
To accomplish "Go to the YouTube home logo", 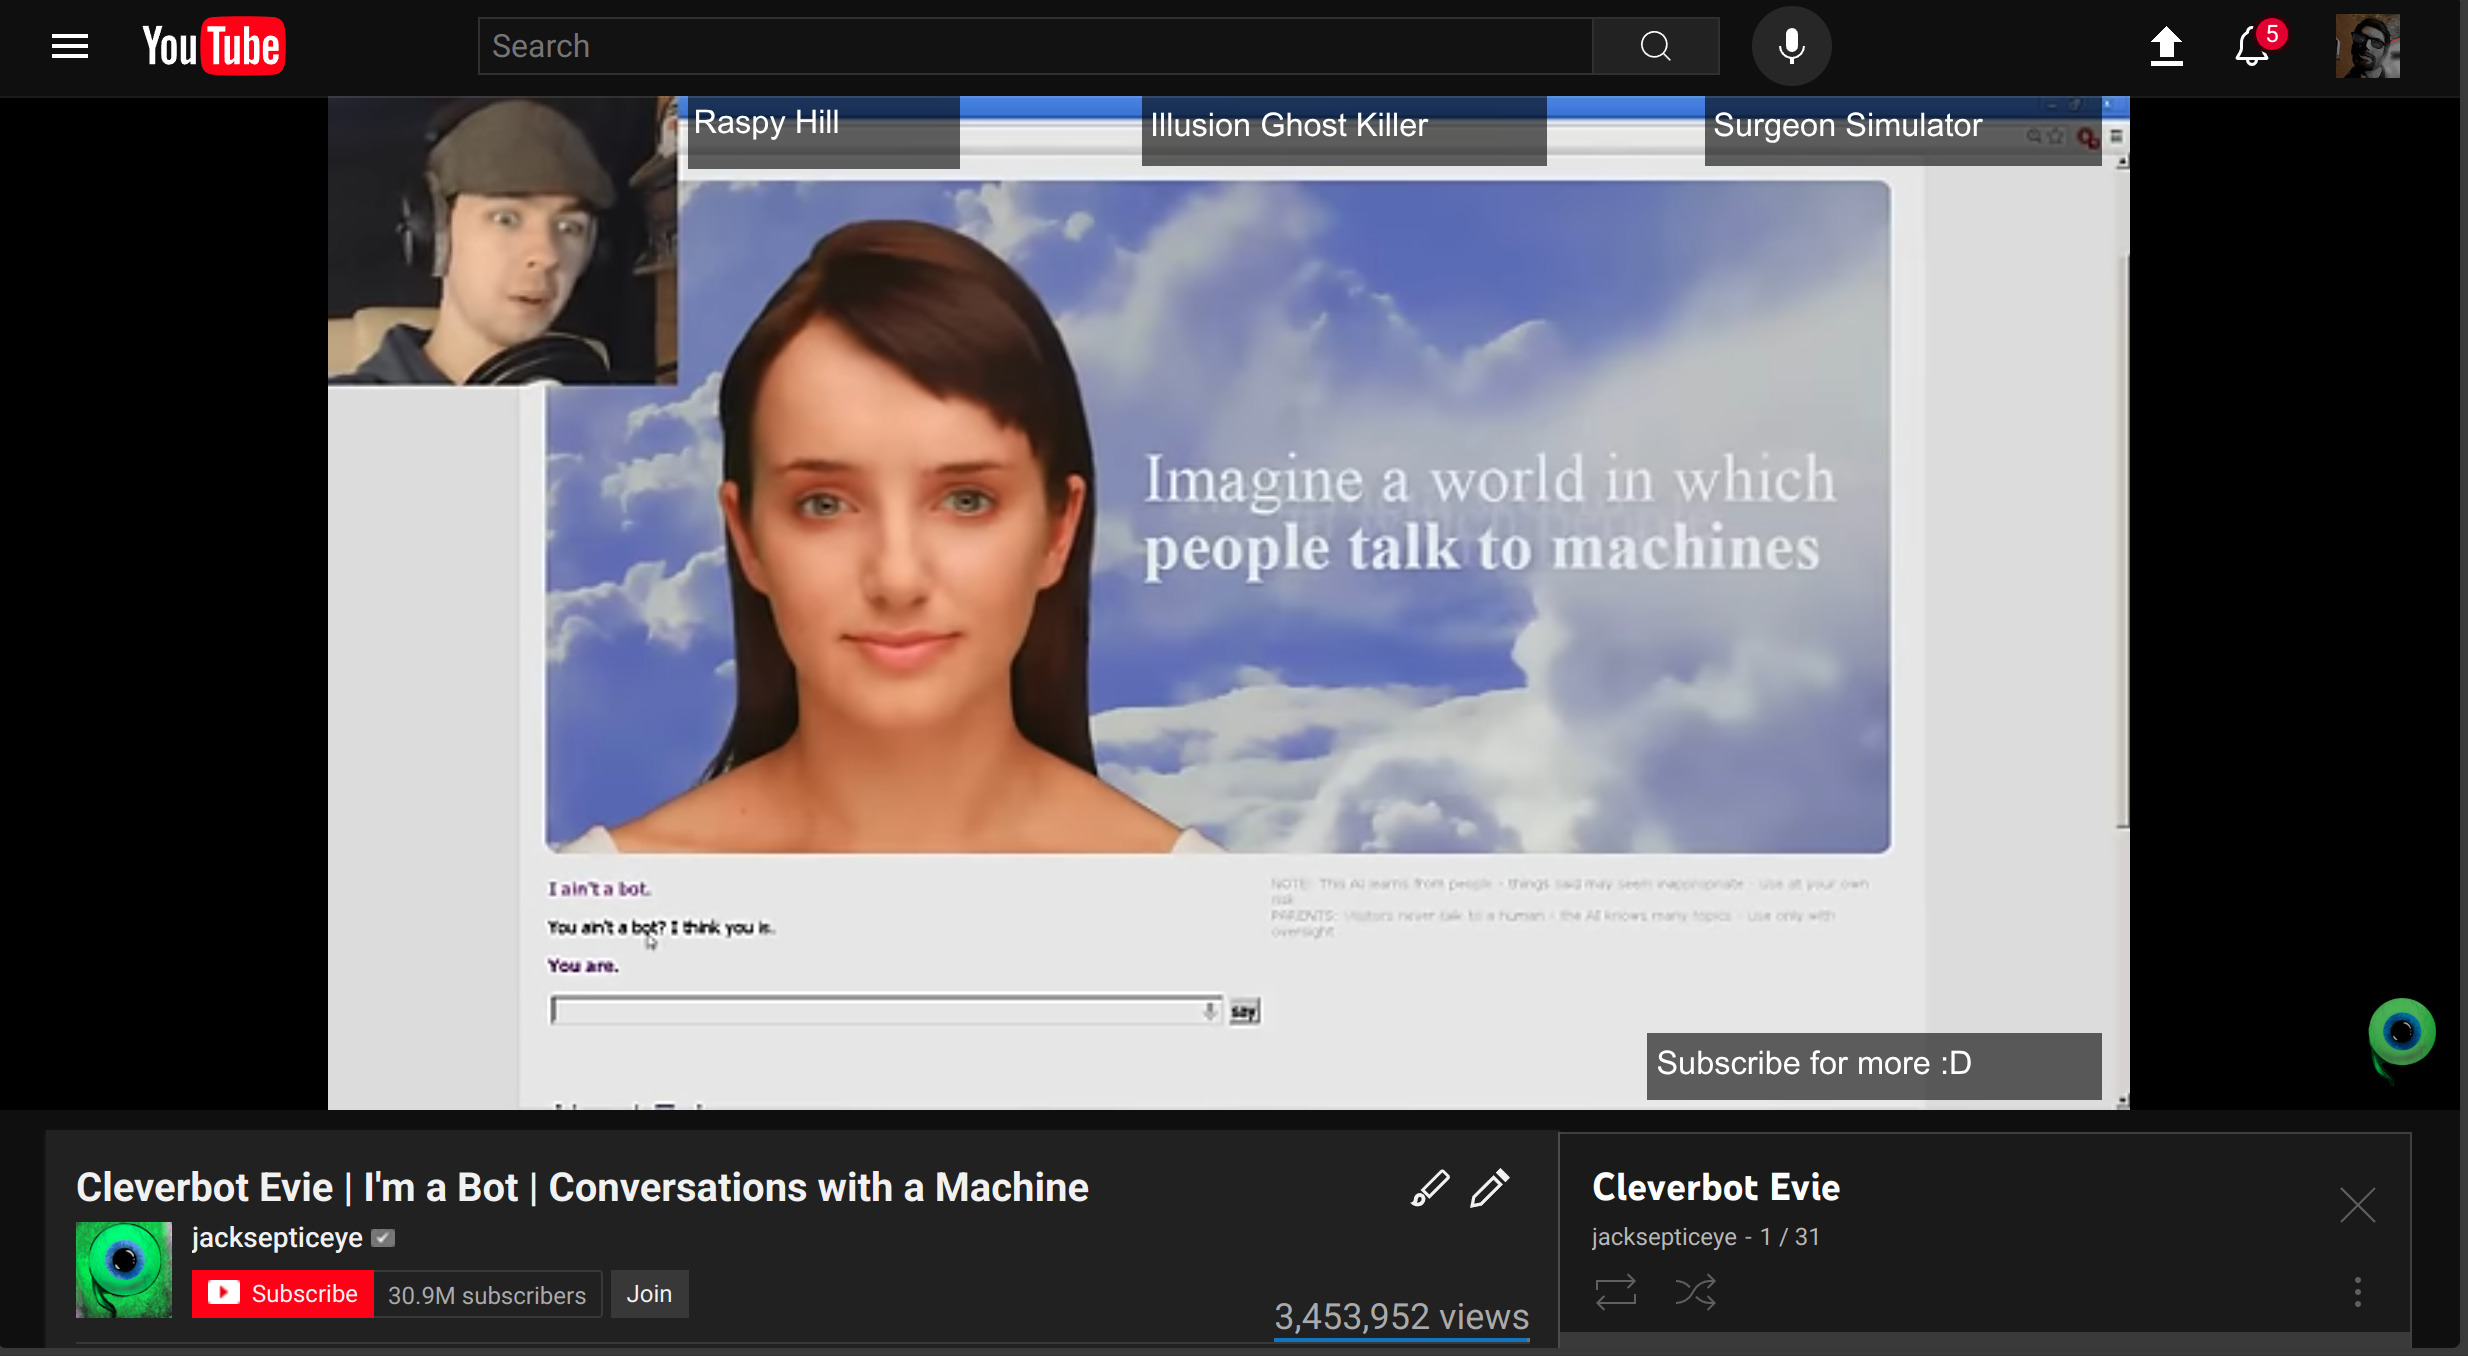I will [213, 46].
